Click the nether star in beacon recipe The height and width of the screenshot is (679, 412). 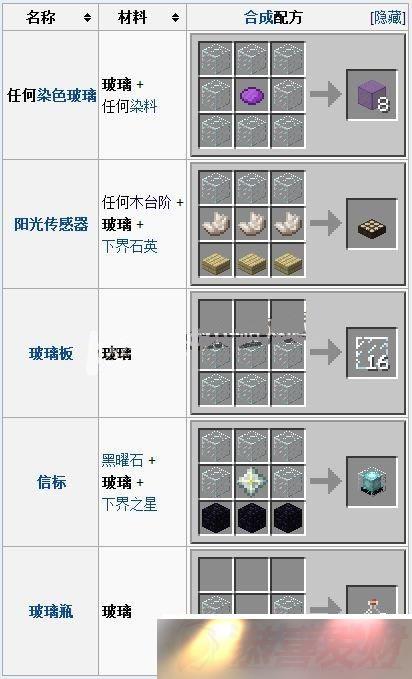[252, 481]
